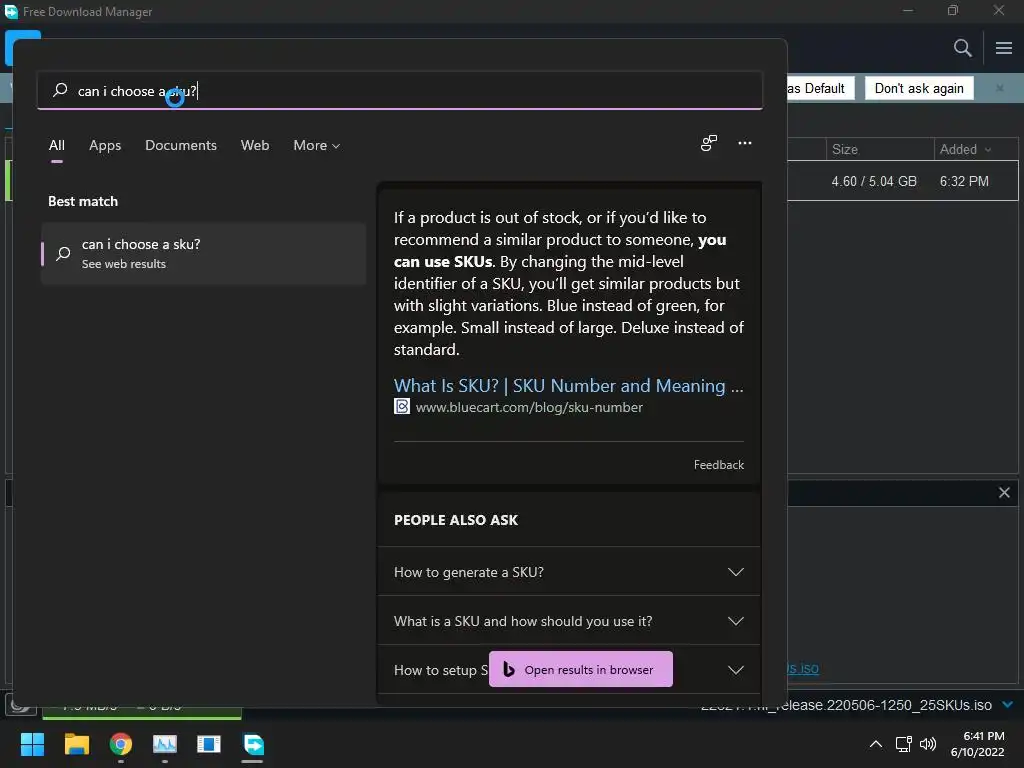Image resolution: width=1024 pixels, height=768 pixels.
Task: Open the blue window taskbar app
Action: [208, 744]
